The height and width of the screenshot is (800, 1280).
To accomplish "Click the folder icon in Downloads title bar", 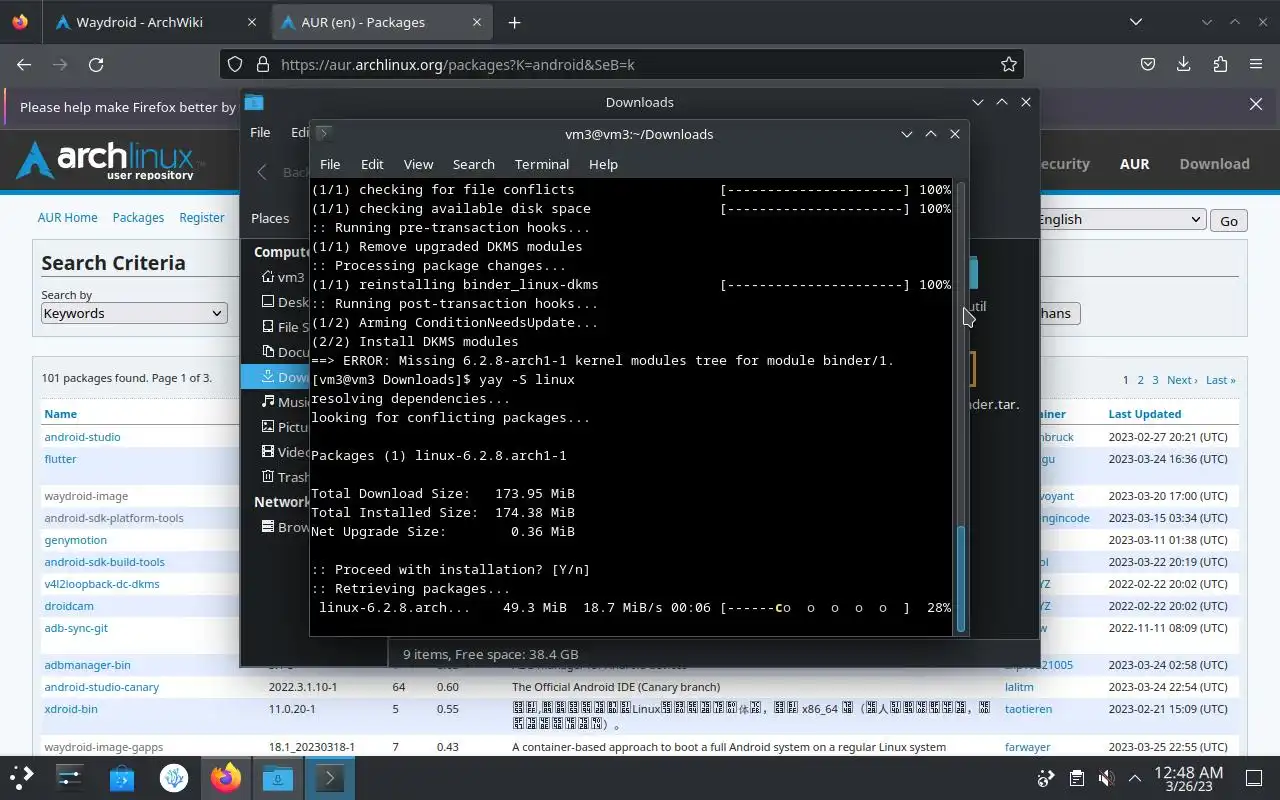I will [x=254, y=102].
